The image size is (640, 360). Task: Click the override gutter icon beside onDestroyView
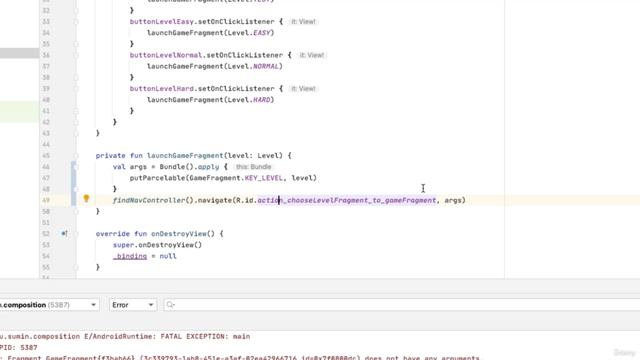[64, 233]
